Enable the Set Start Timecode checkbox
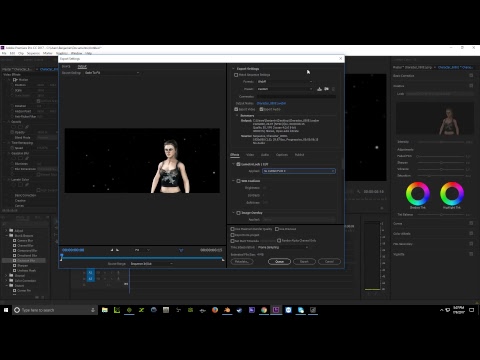480x360 pixels. [232, 241]
